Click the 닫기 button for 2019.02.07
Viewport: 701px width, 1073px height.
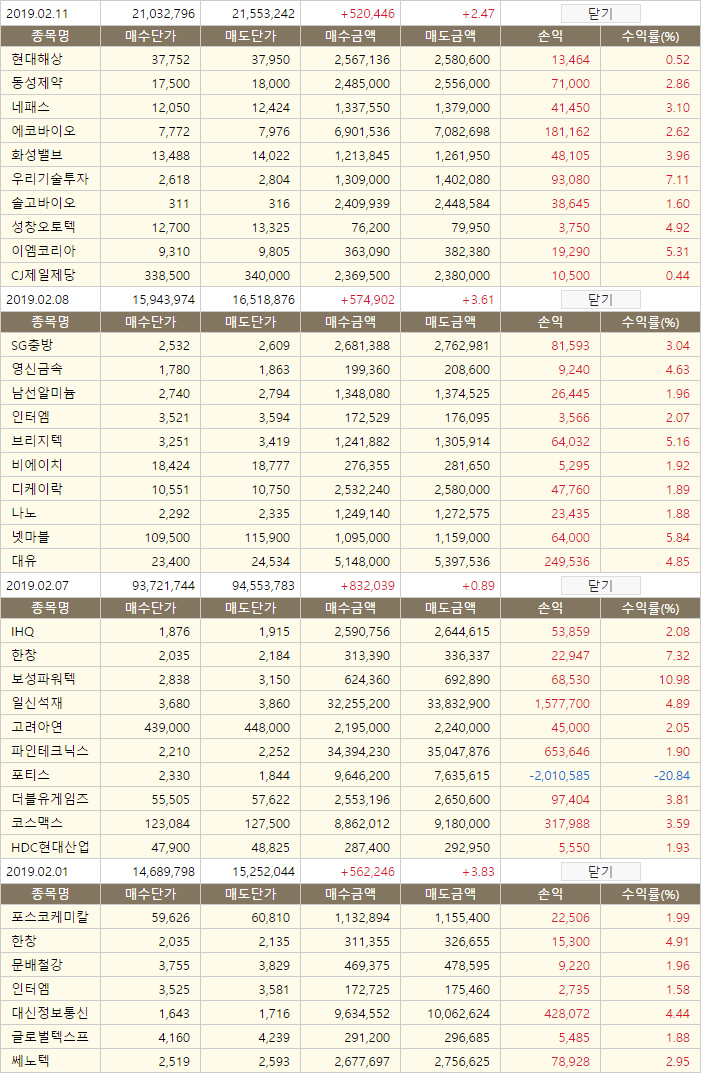(600, 585)
